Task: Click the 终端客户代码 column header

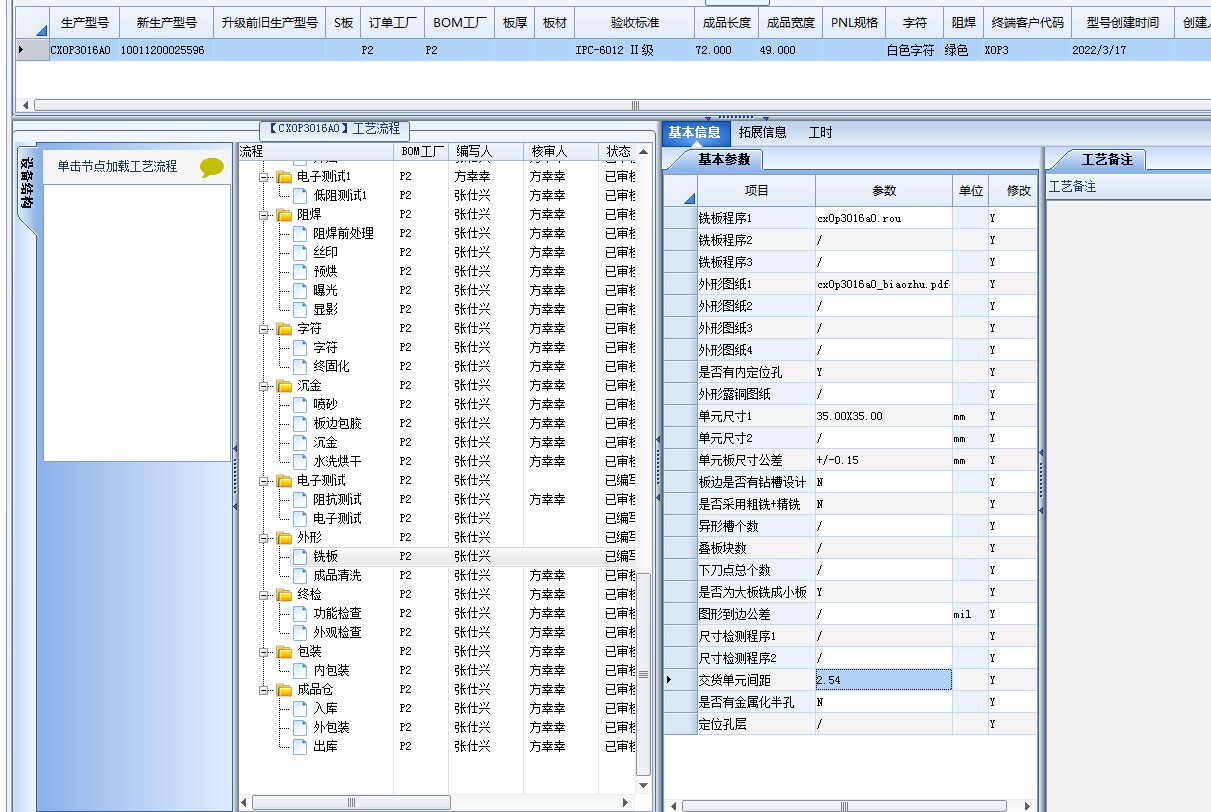Action: [1027, 22]
